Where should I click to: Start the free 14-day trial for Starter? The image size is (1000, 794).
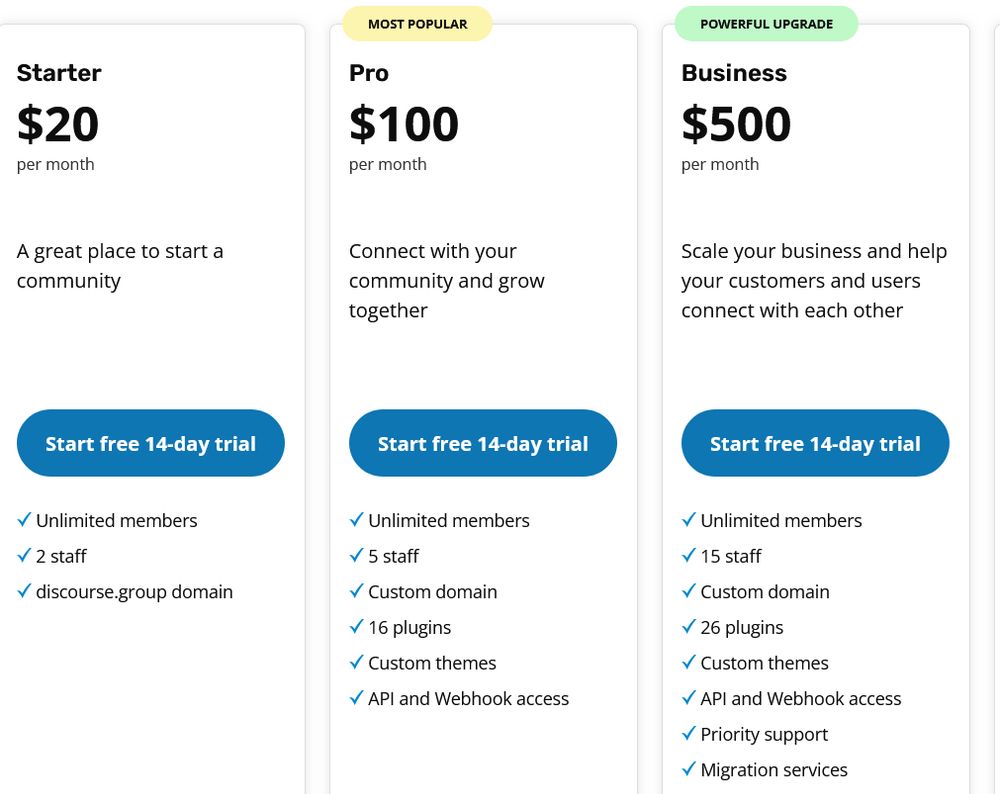[151, 443]
